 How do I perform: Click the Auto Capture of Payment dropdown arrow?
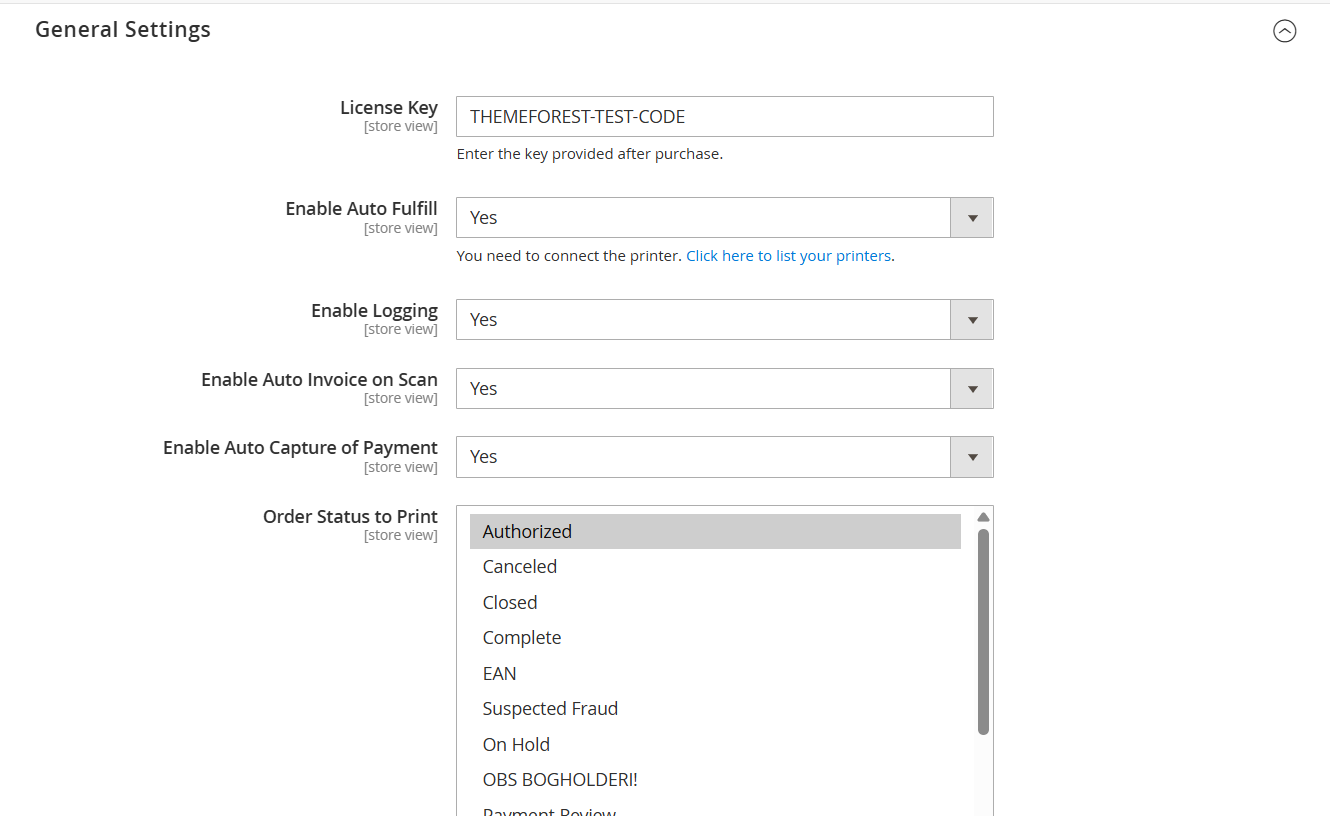[x=971, y=457]
